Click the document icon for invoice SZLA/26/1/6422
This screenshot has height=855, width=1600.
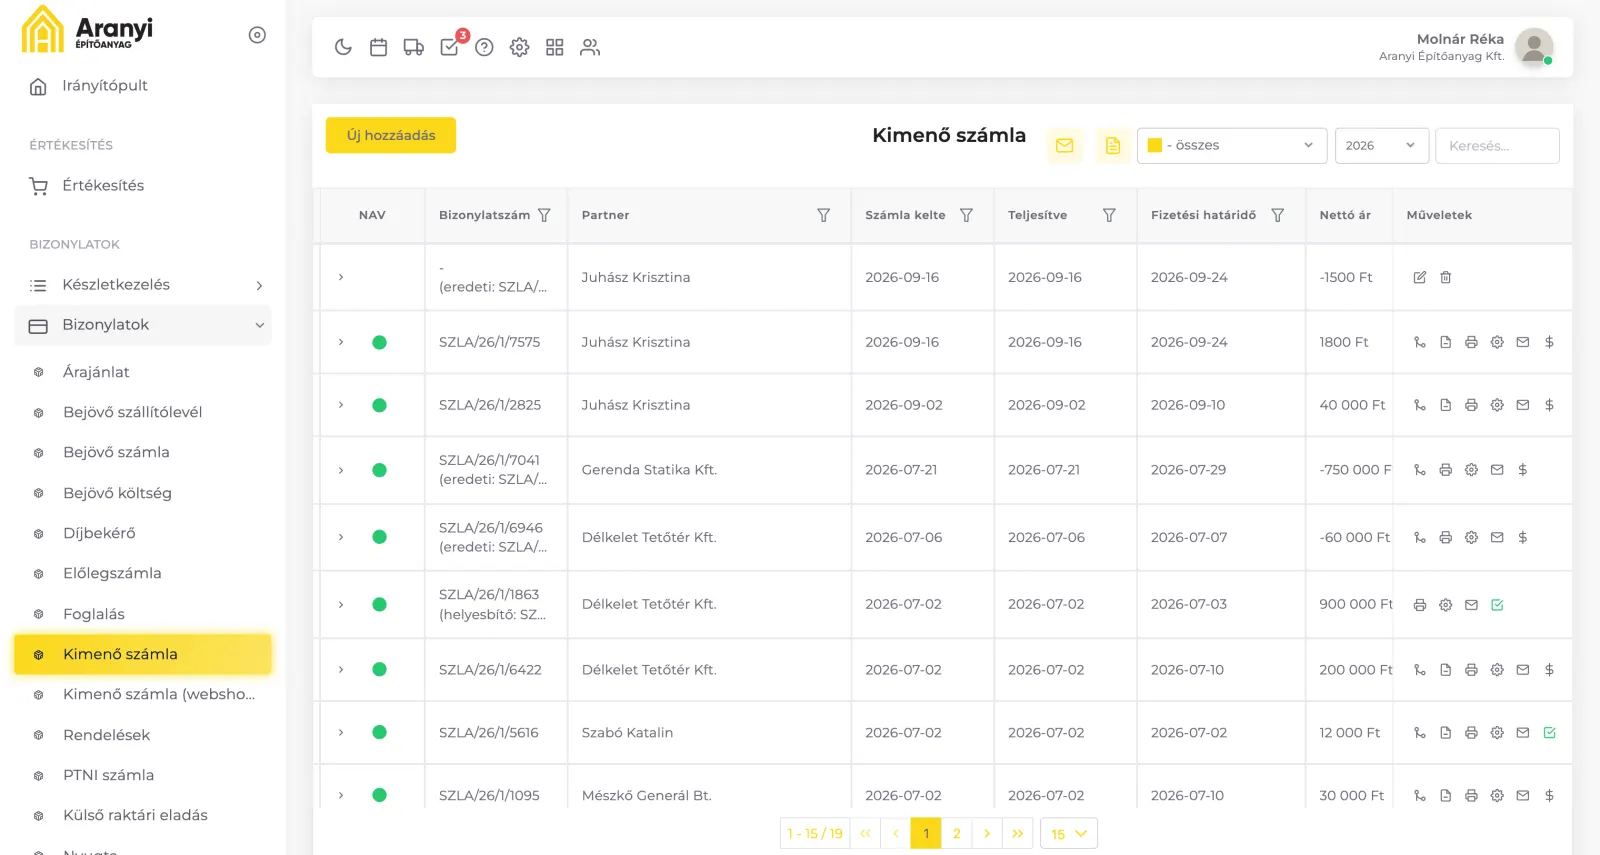tap(1445, 670)
